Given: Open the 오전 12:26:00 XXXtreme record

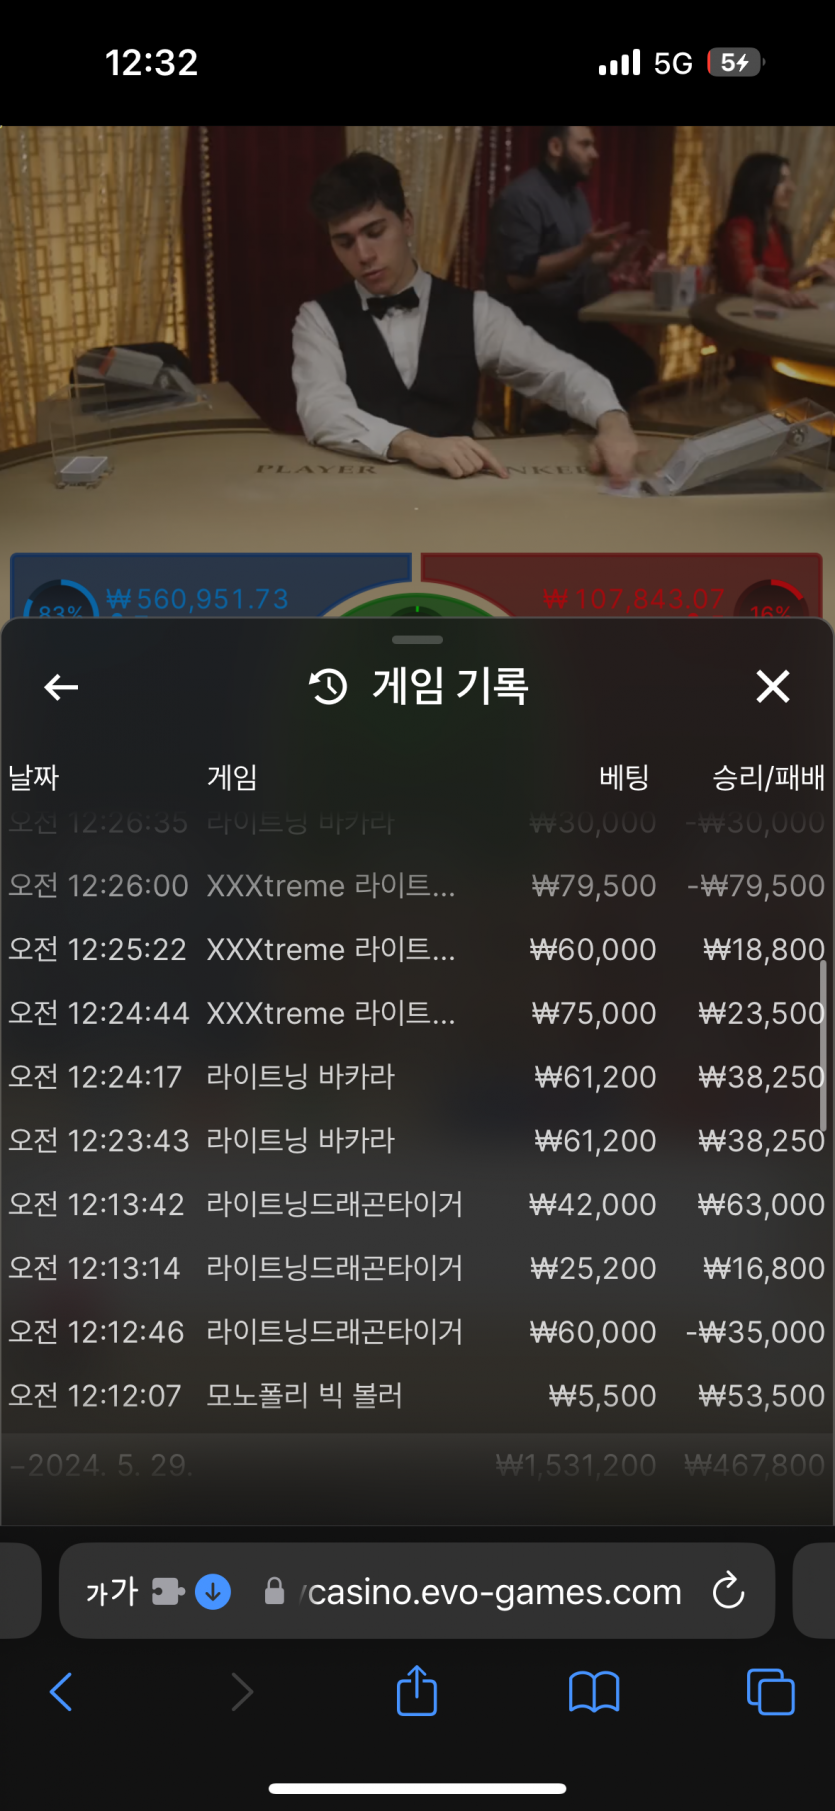Looking at the screenshot, I should [x=417, y=886].
